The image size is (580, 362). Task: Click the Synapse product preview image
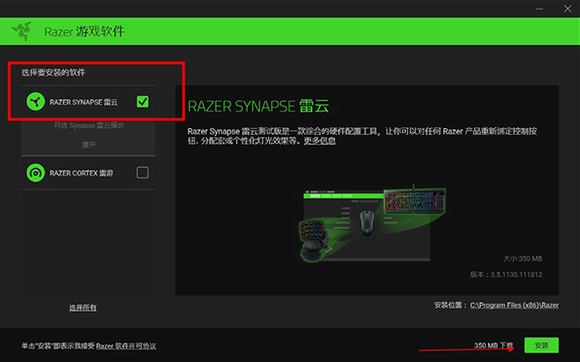tap(372, 224)
